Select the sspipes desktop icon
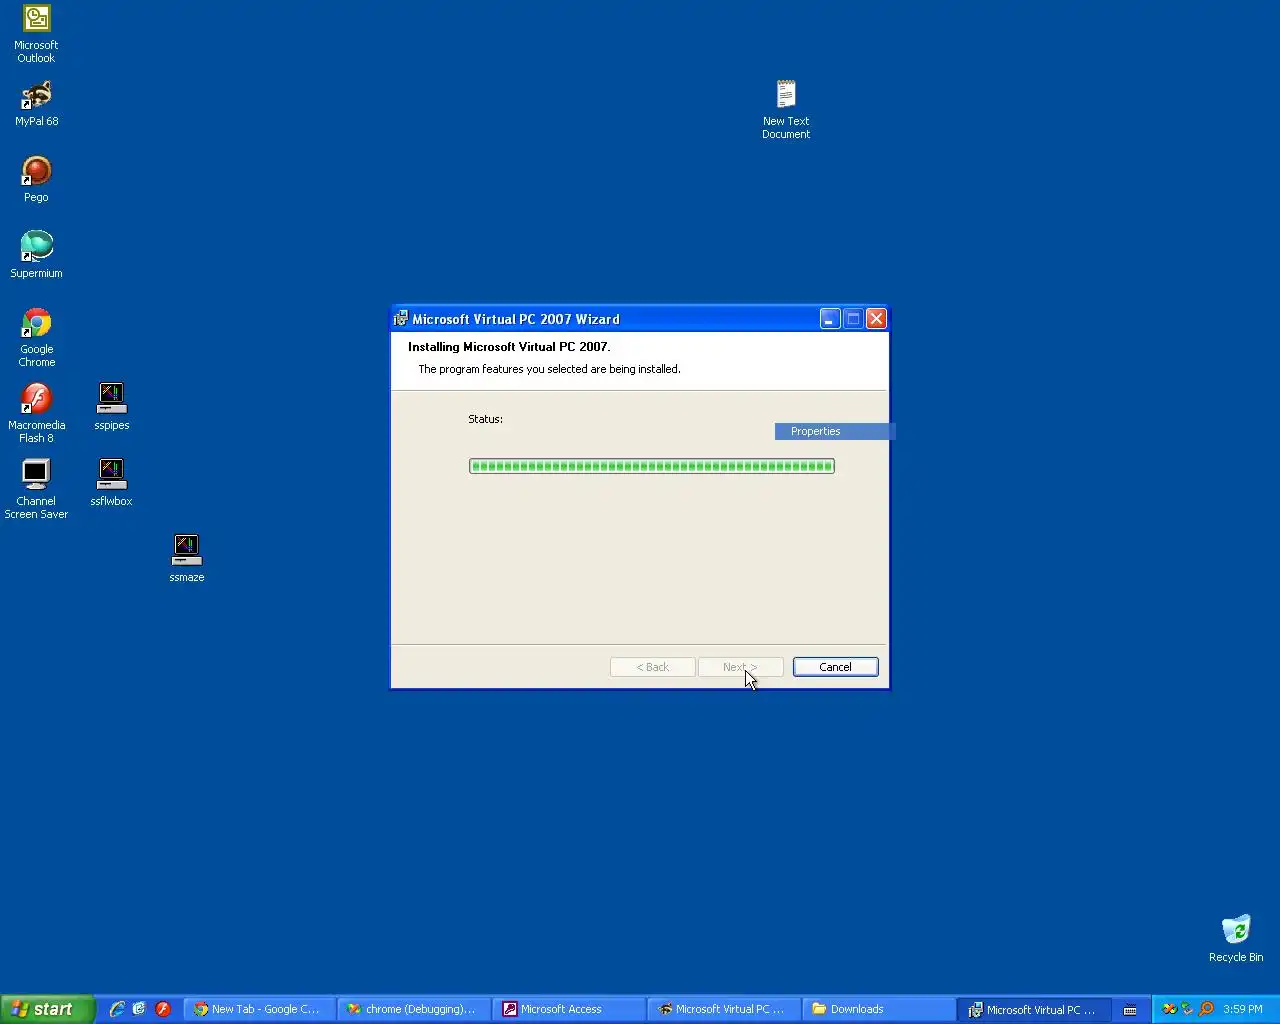 pyautogui.click(x=111, y=407)
